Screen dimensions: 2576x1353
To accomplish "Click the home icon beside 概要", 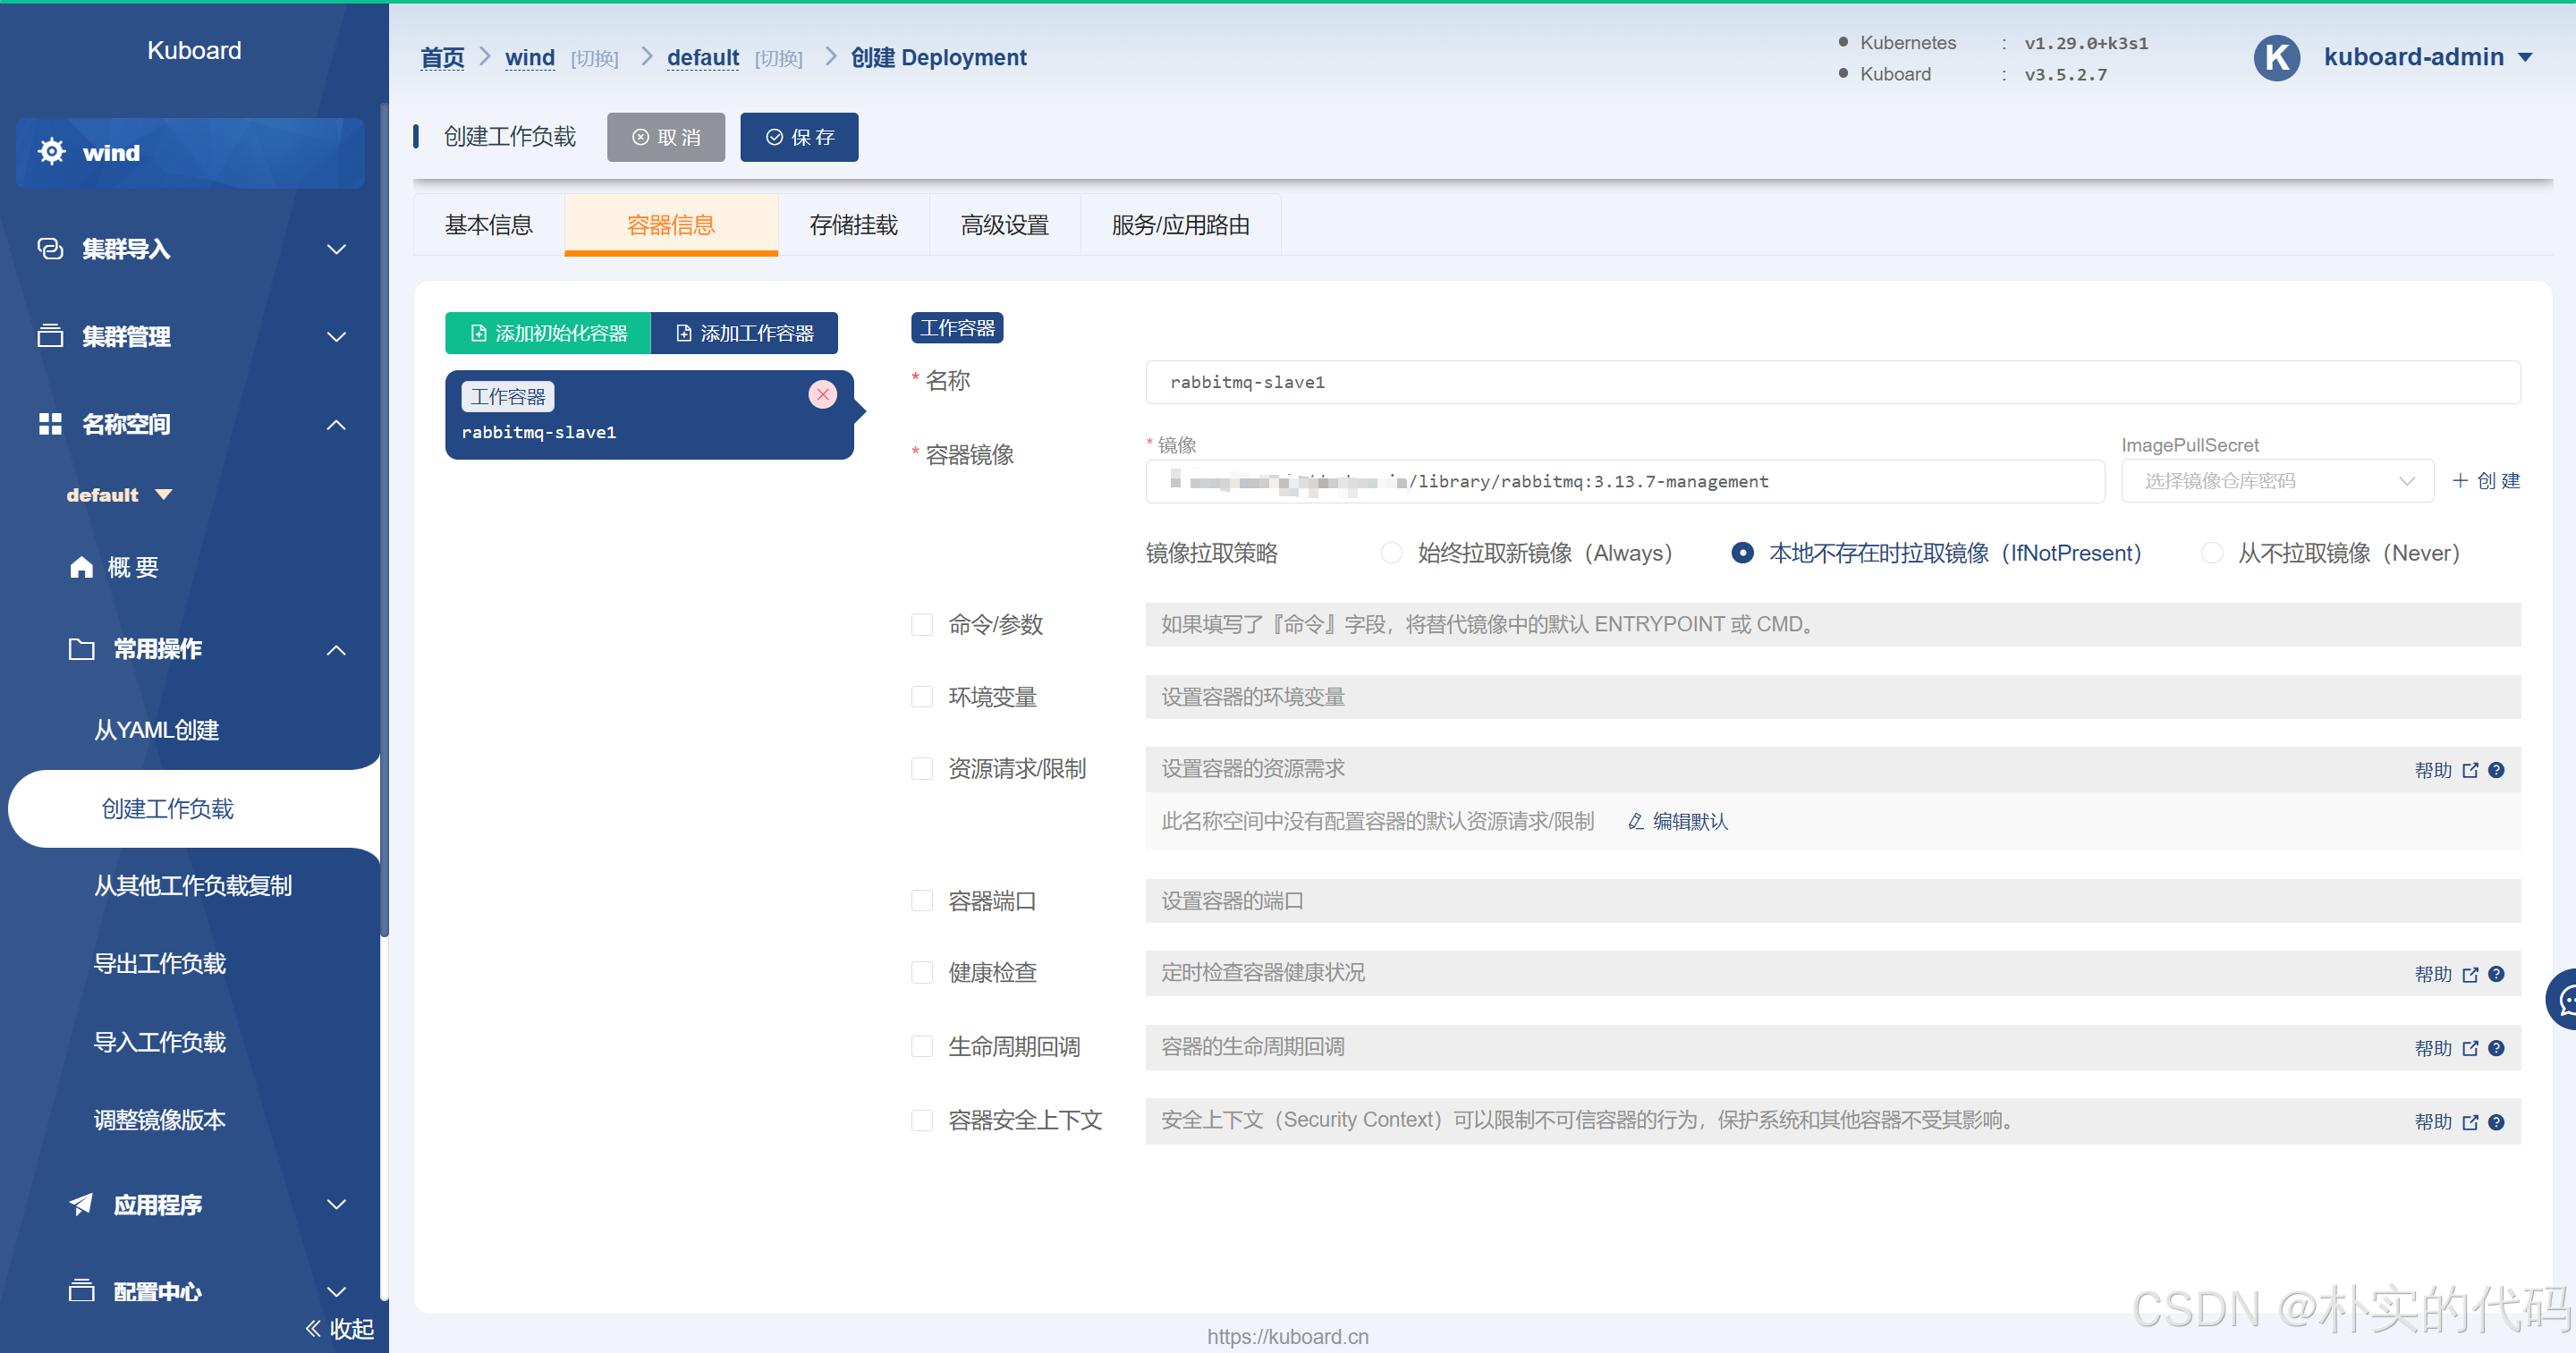I will pos(81,567).
